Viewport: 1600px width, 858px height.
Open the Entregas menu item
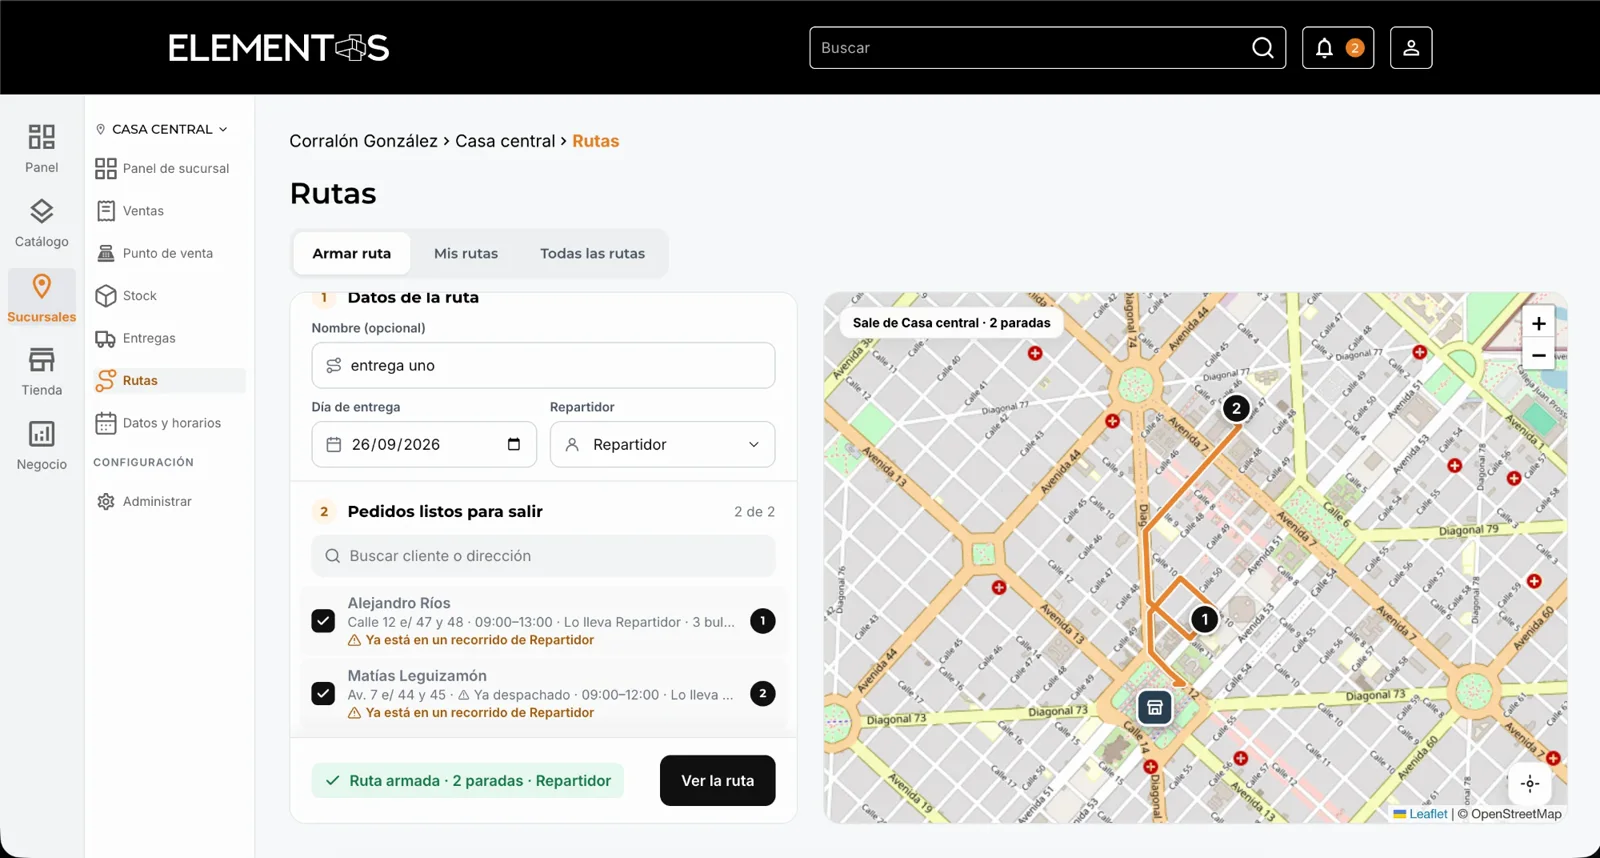tap(169, 339)
